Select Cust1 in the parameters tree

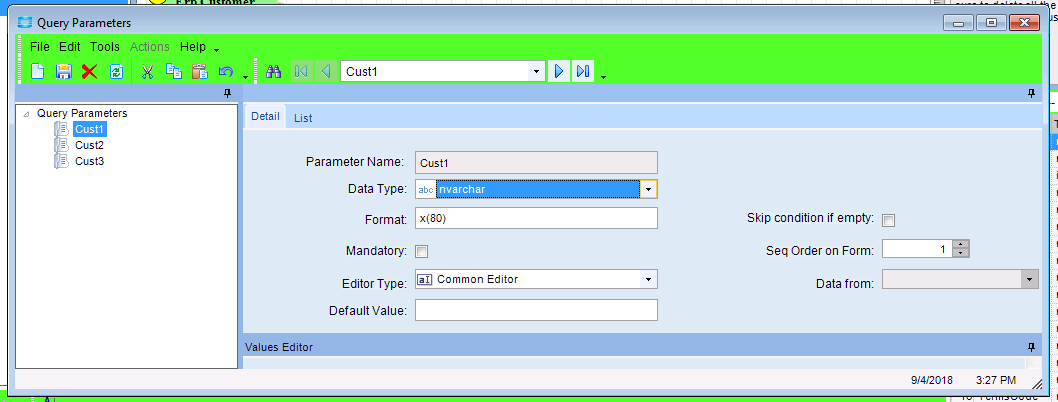coord(90,128)
